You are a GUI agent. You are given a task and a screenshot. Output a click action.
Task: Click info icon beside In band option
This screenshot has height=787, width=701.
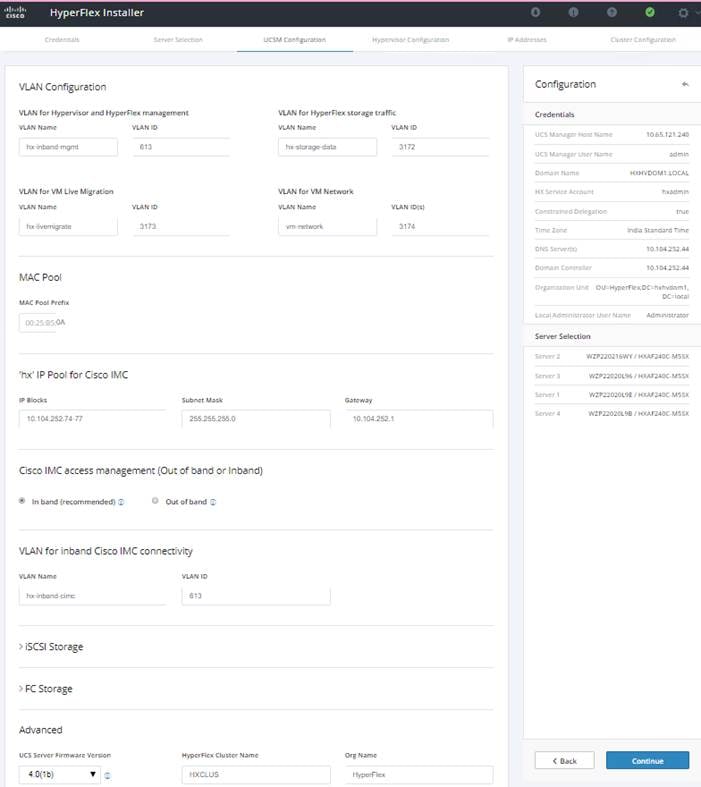point(121,502)
